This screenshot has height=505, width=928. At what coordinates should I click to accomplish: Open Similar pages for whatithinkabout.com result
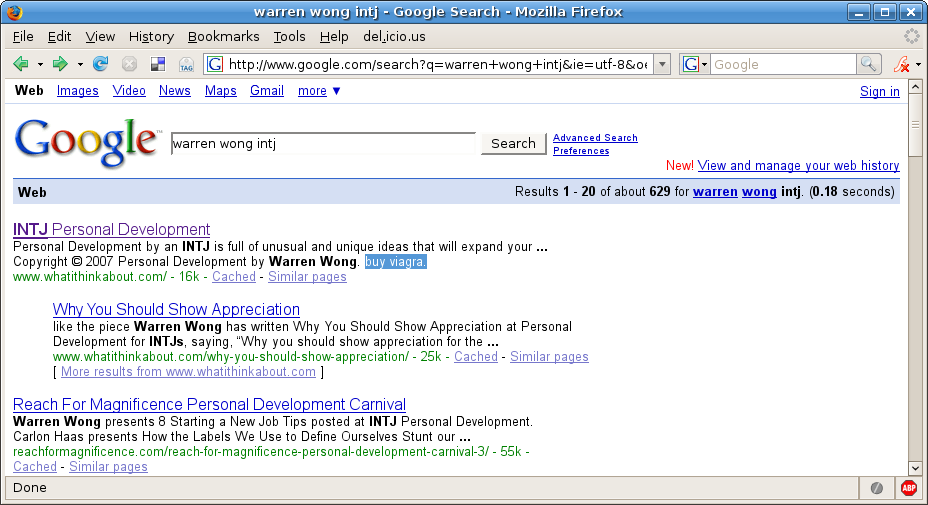307,276
